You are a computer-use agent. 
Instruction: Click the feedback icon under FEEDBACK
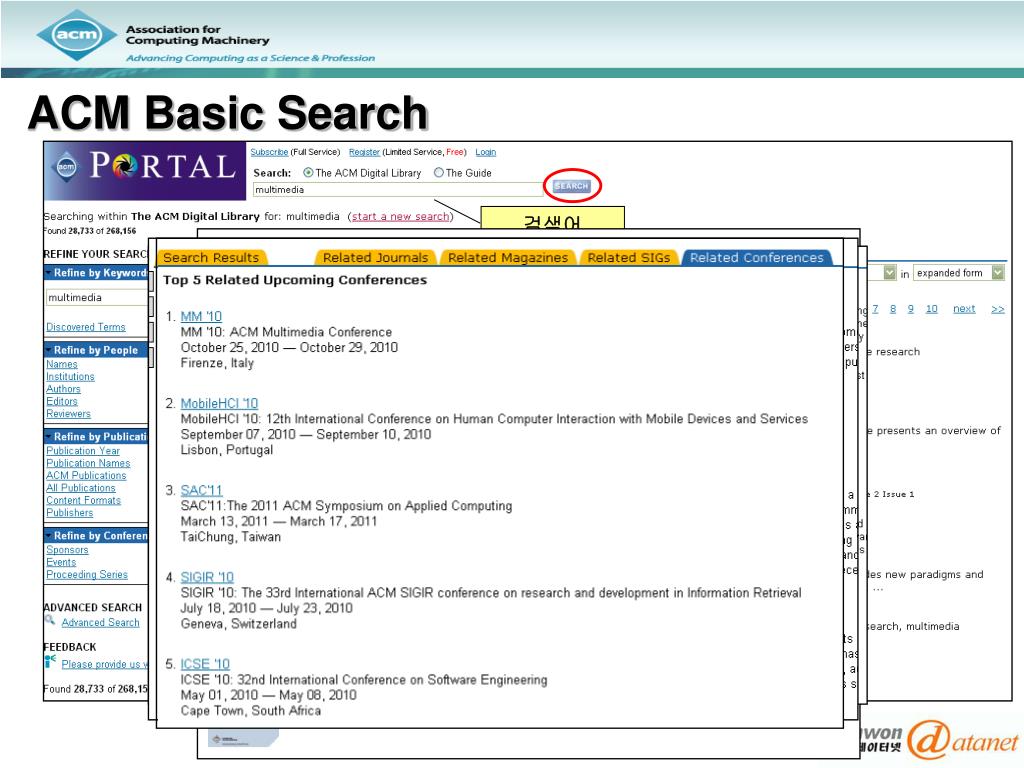click(x=50, y=662)
